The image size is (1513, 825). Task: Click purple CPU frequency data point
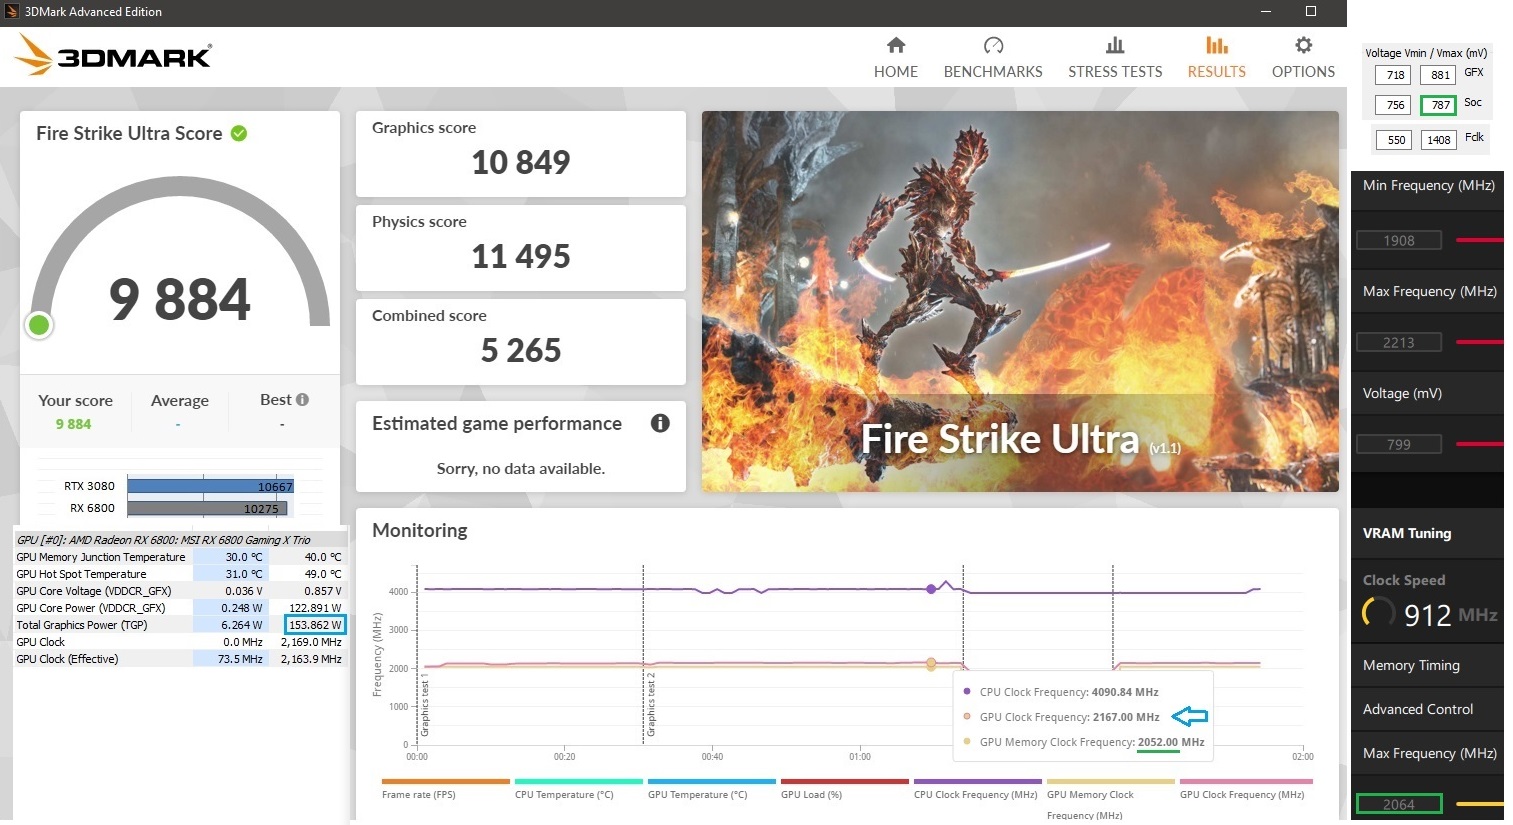tap(931, 589)
